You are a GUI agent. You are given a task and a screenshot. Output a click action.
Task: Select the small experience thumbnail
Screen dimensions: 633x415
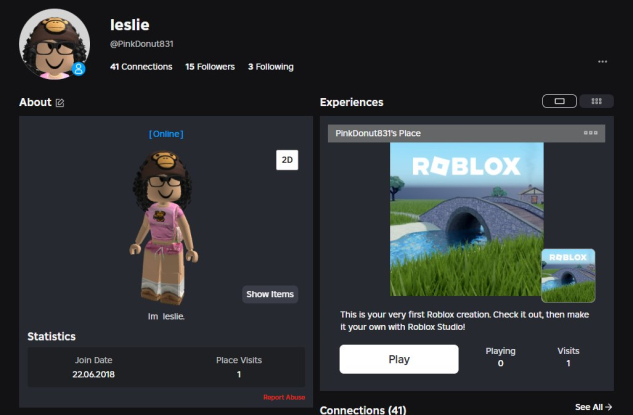pyautogui.click(x=568, y=275)
